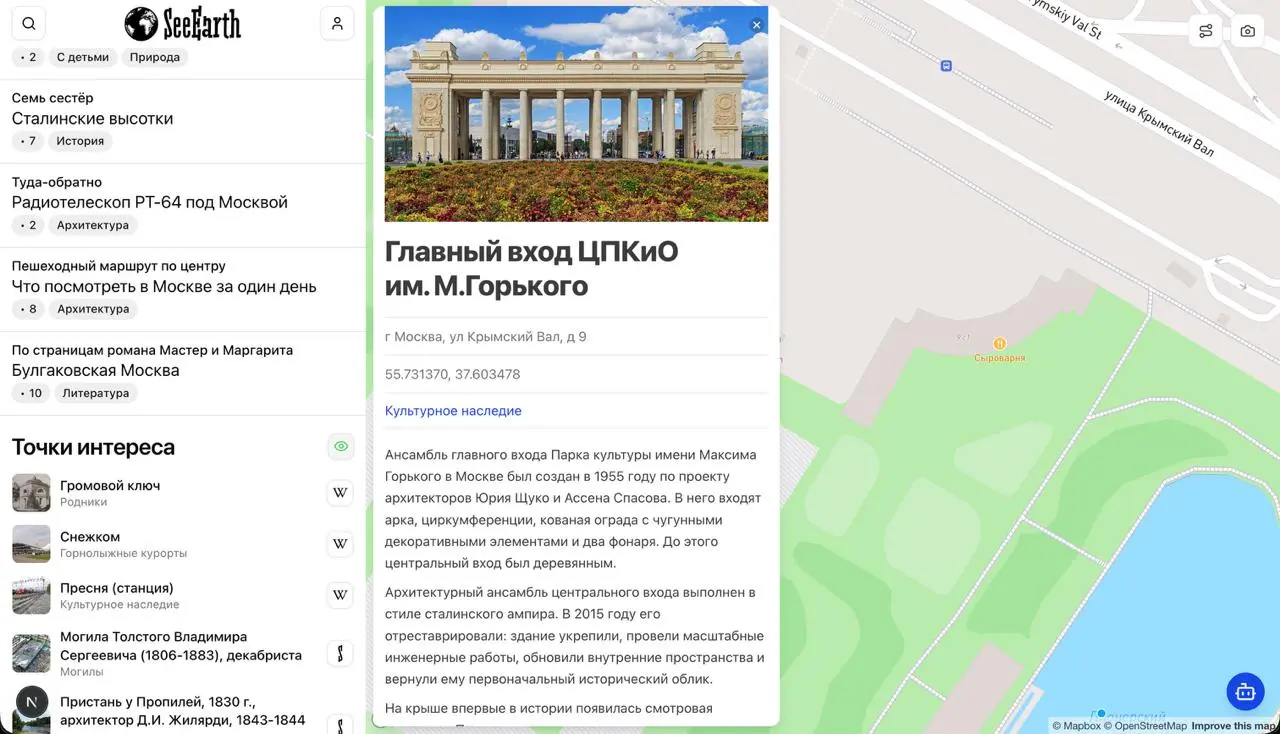
Task: Toggle visibility of Точки интереса
Action: point(341,447)
